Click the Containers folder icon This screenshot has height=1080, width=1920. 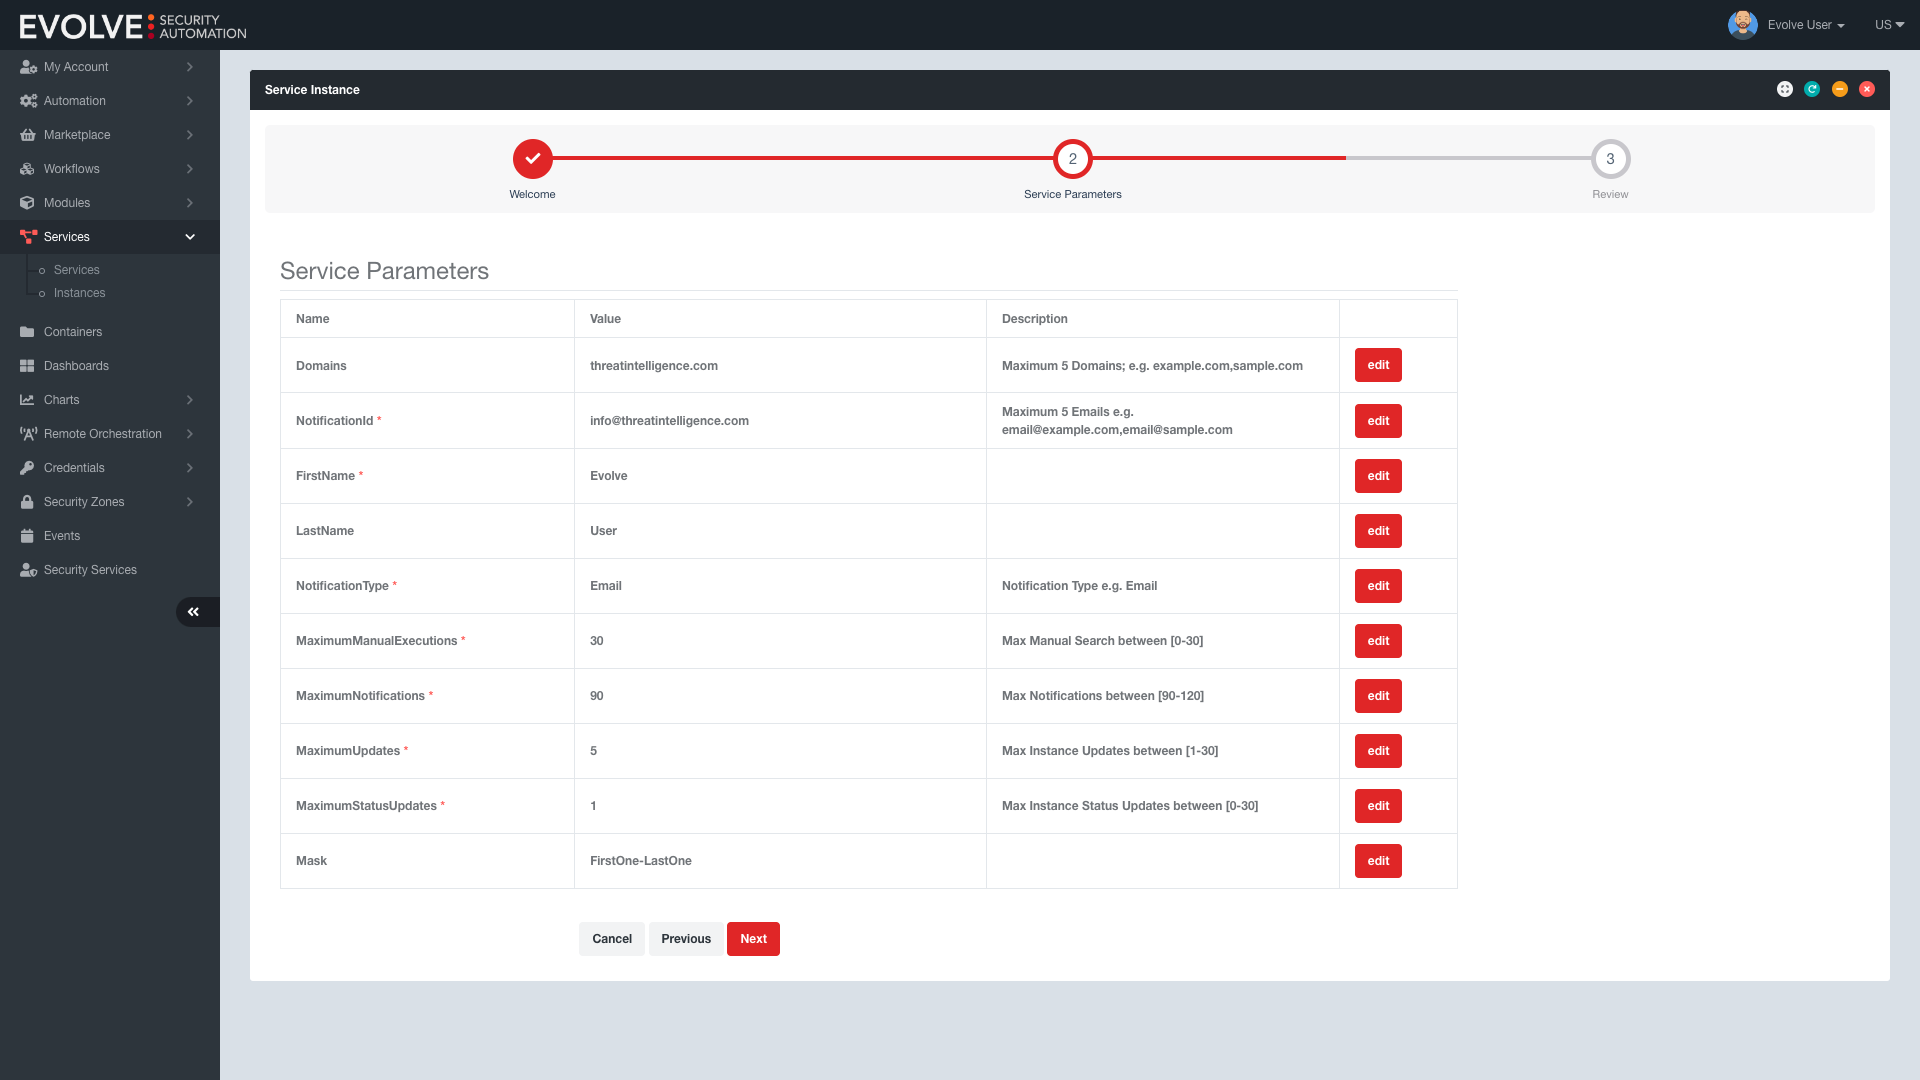(x=27, y=332)
